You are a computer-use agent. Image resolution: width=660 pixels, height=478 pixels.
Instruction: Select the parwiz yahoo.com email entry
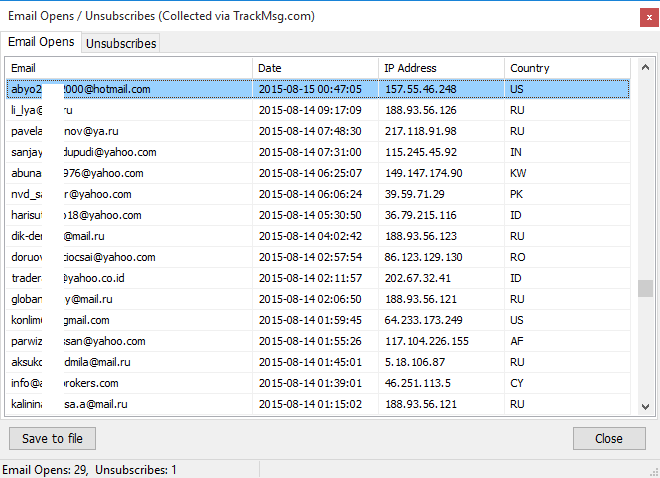pyautogui.click(x=78, y=341)
